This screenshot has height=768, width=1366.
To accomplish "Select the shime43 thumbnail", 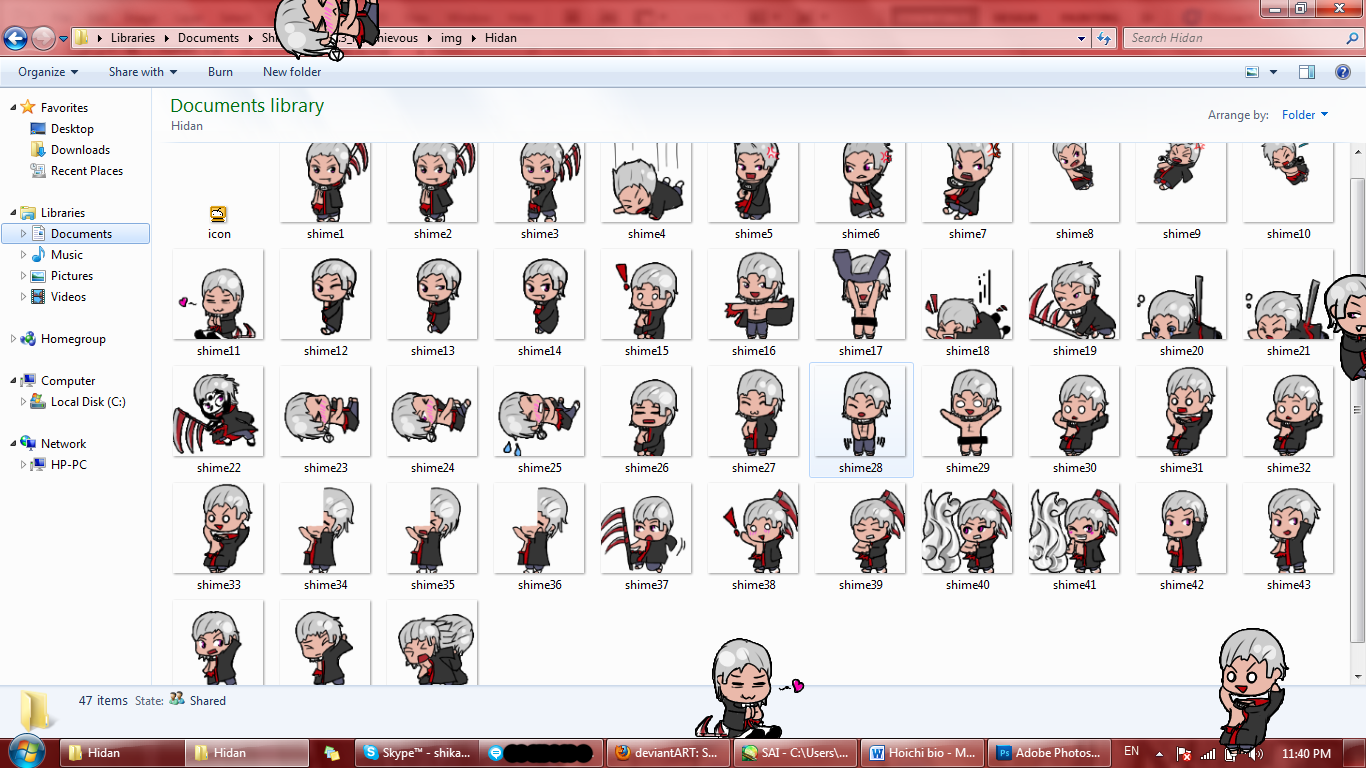I will 1288,529.
